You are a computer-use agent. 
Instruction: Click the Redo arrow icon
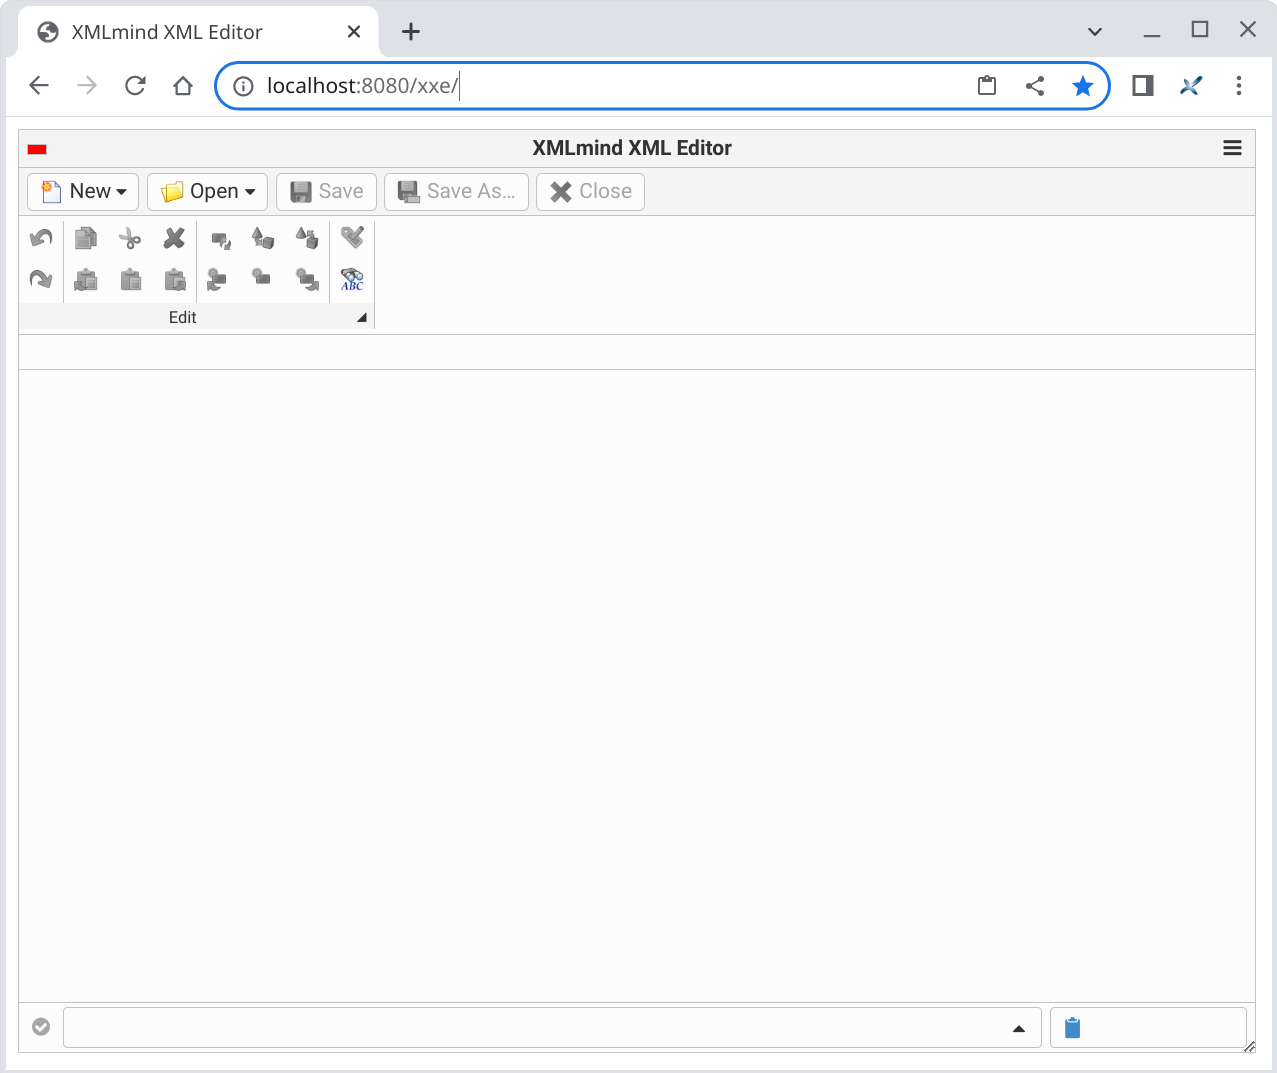pos(41,279)
